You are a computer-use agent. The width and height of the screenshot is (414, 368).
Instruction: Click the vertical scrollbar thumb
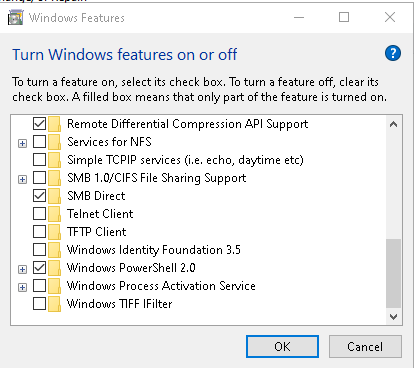[x=393, y=273]
